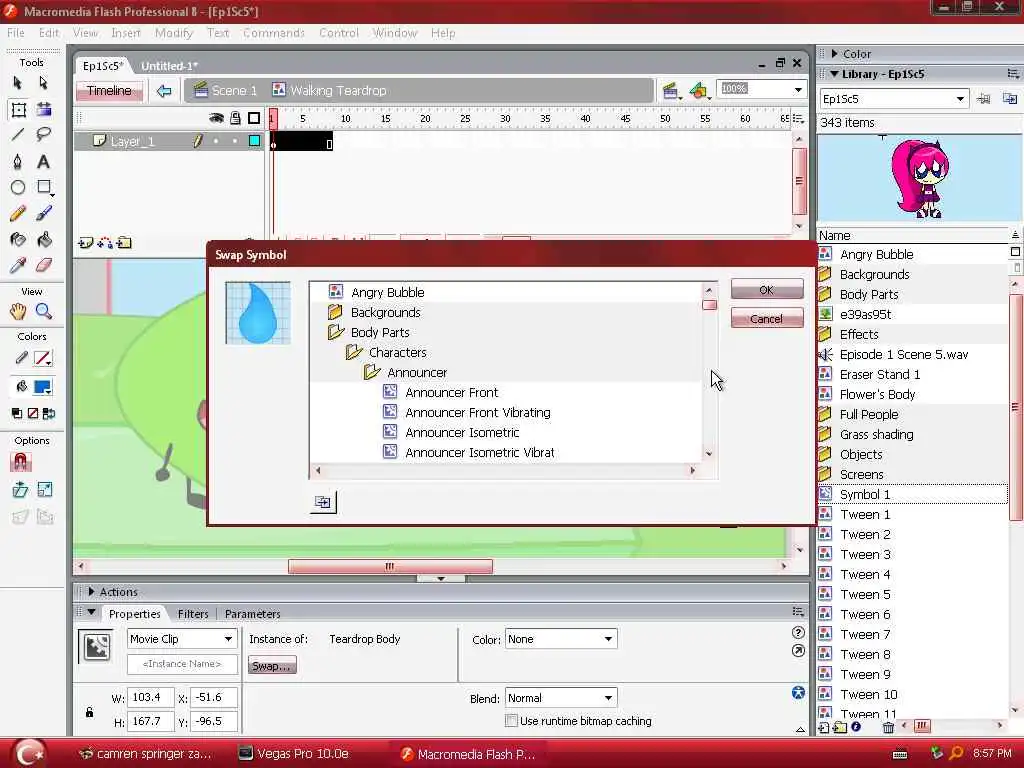Screen dimensions: 1024x768
Task: Hide the Timeline with its toggle button
Action: pos(109,91)
